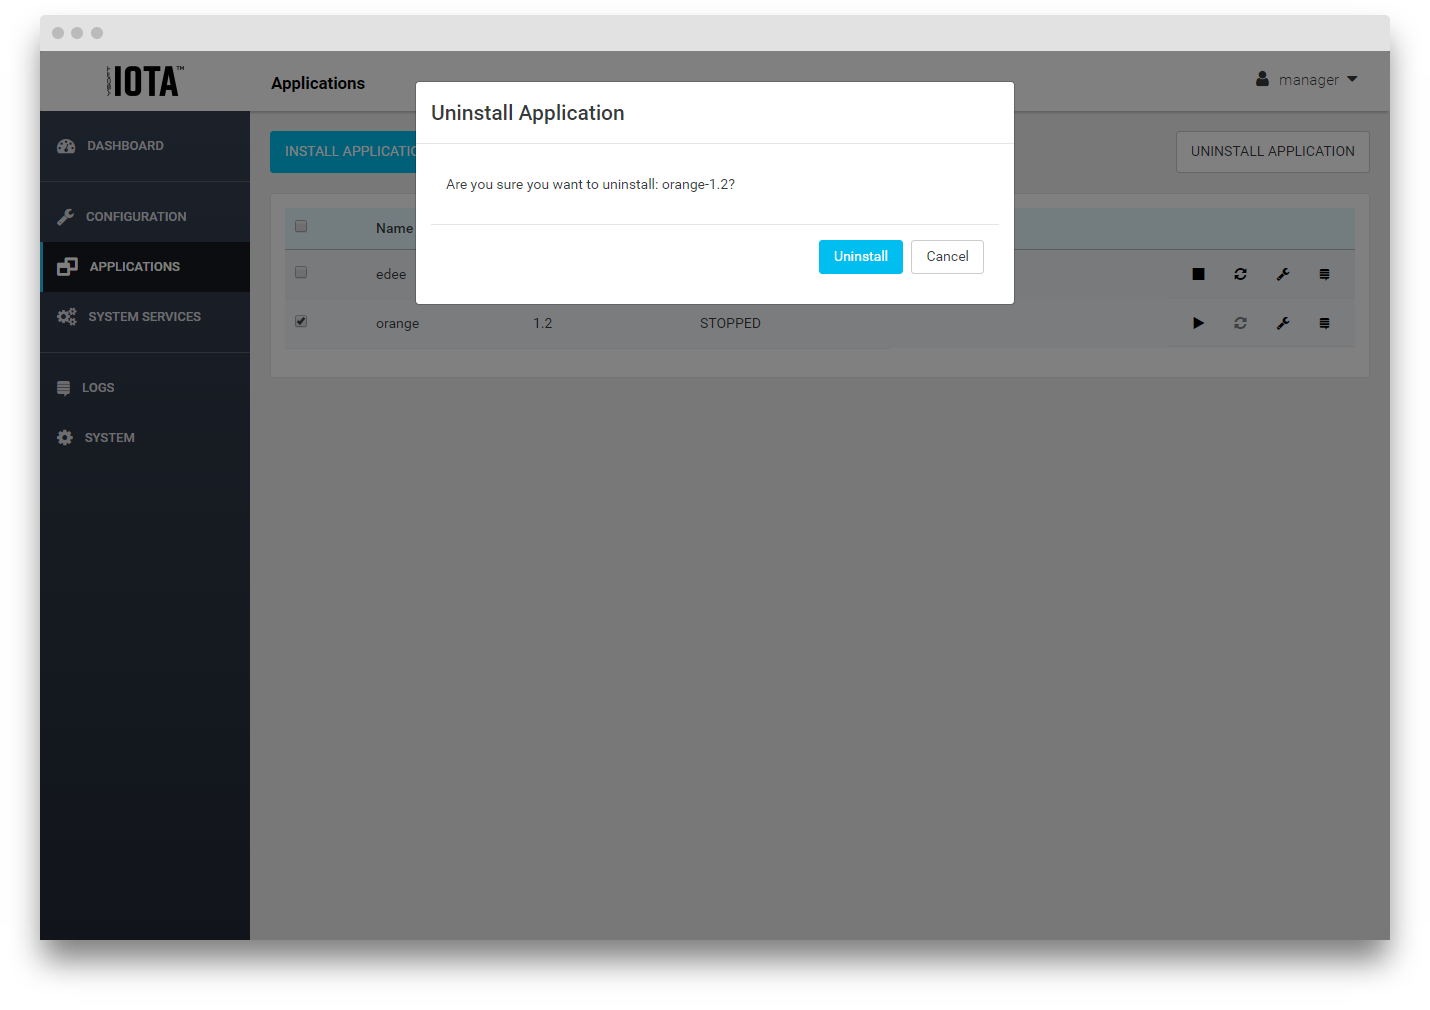Cancel the uninstall dialog
The image size is (1430, 1010).
[x=947, y=257]
